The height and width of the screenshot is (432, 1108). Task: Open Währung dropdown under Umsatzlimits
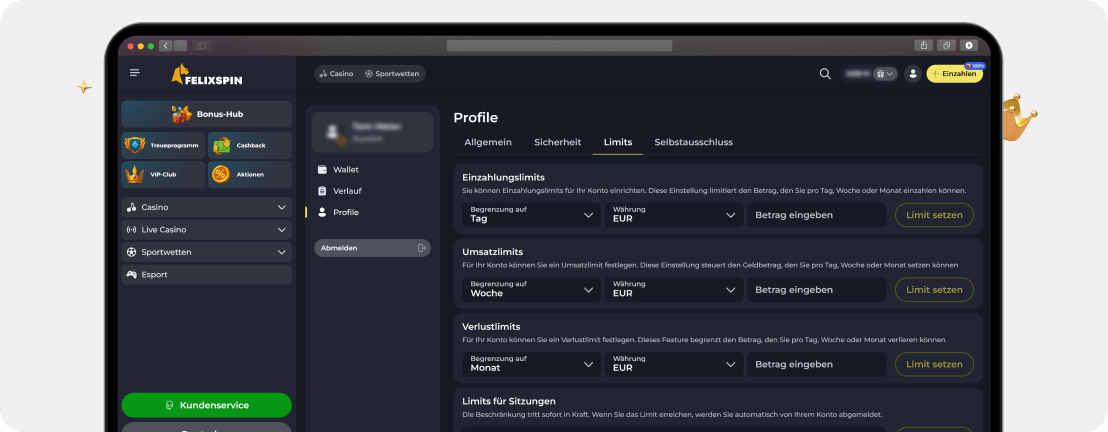point(672,290)
